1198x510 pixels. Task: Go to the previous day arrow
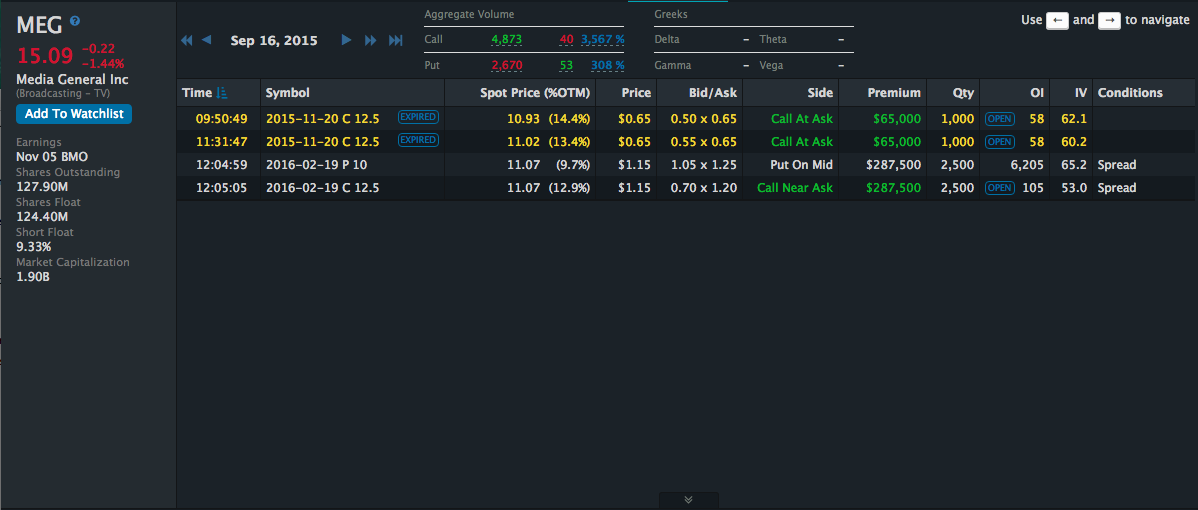point(206,40)
